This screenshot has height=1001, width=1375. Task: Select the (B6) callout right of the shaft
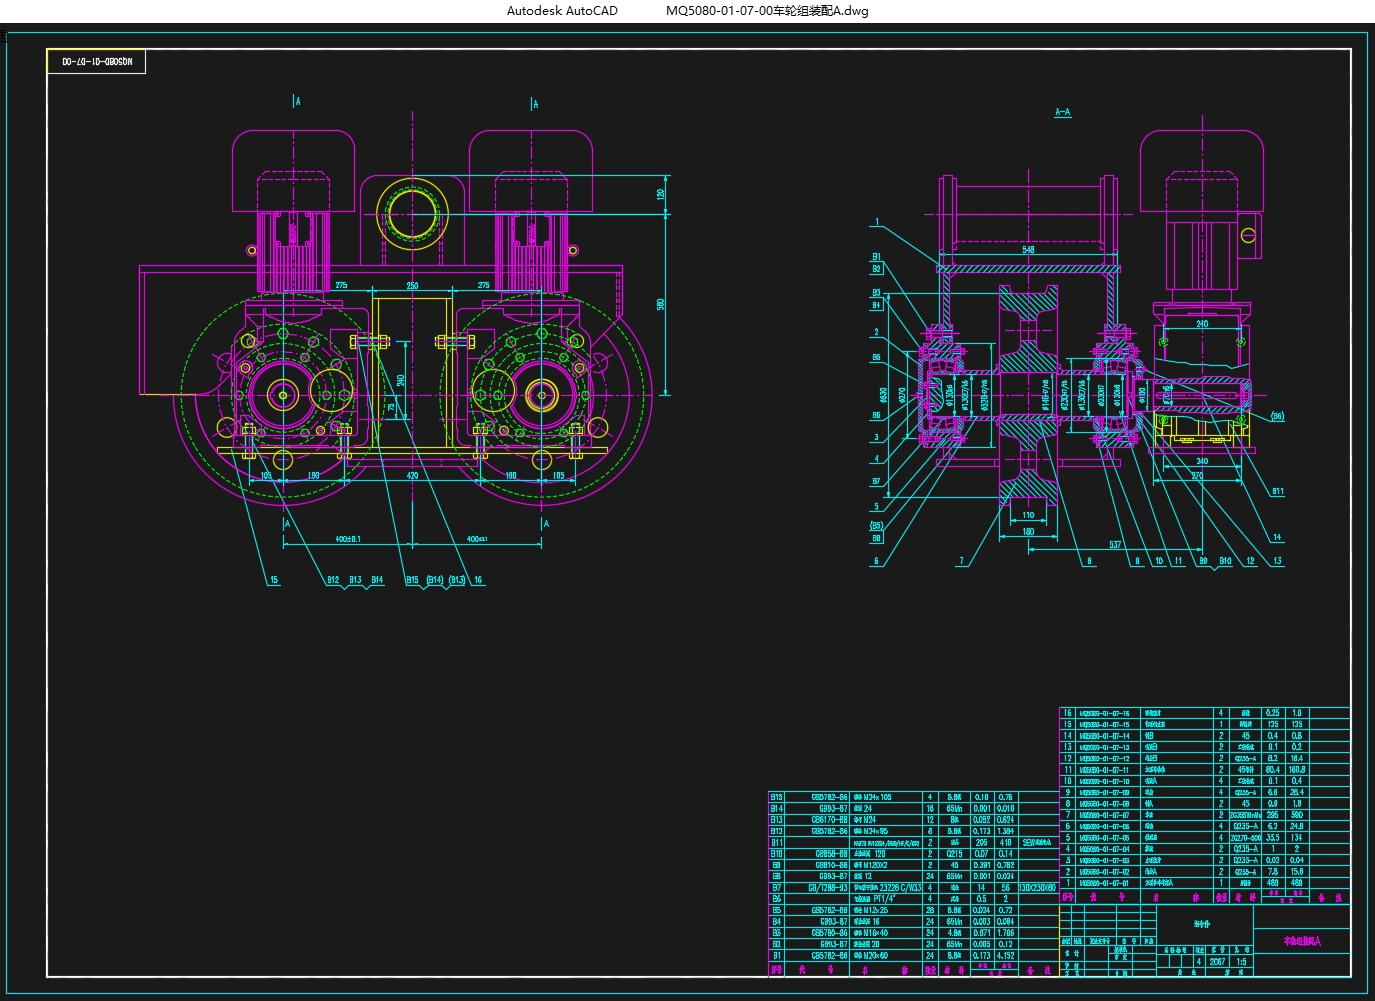(x=1277, y=416)
